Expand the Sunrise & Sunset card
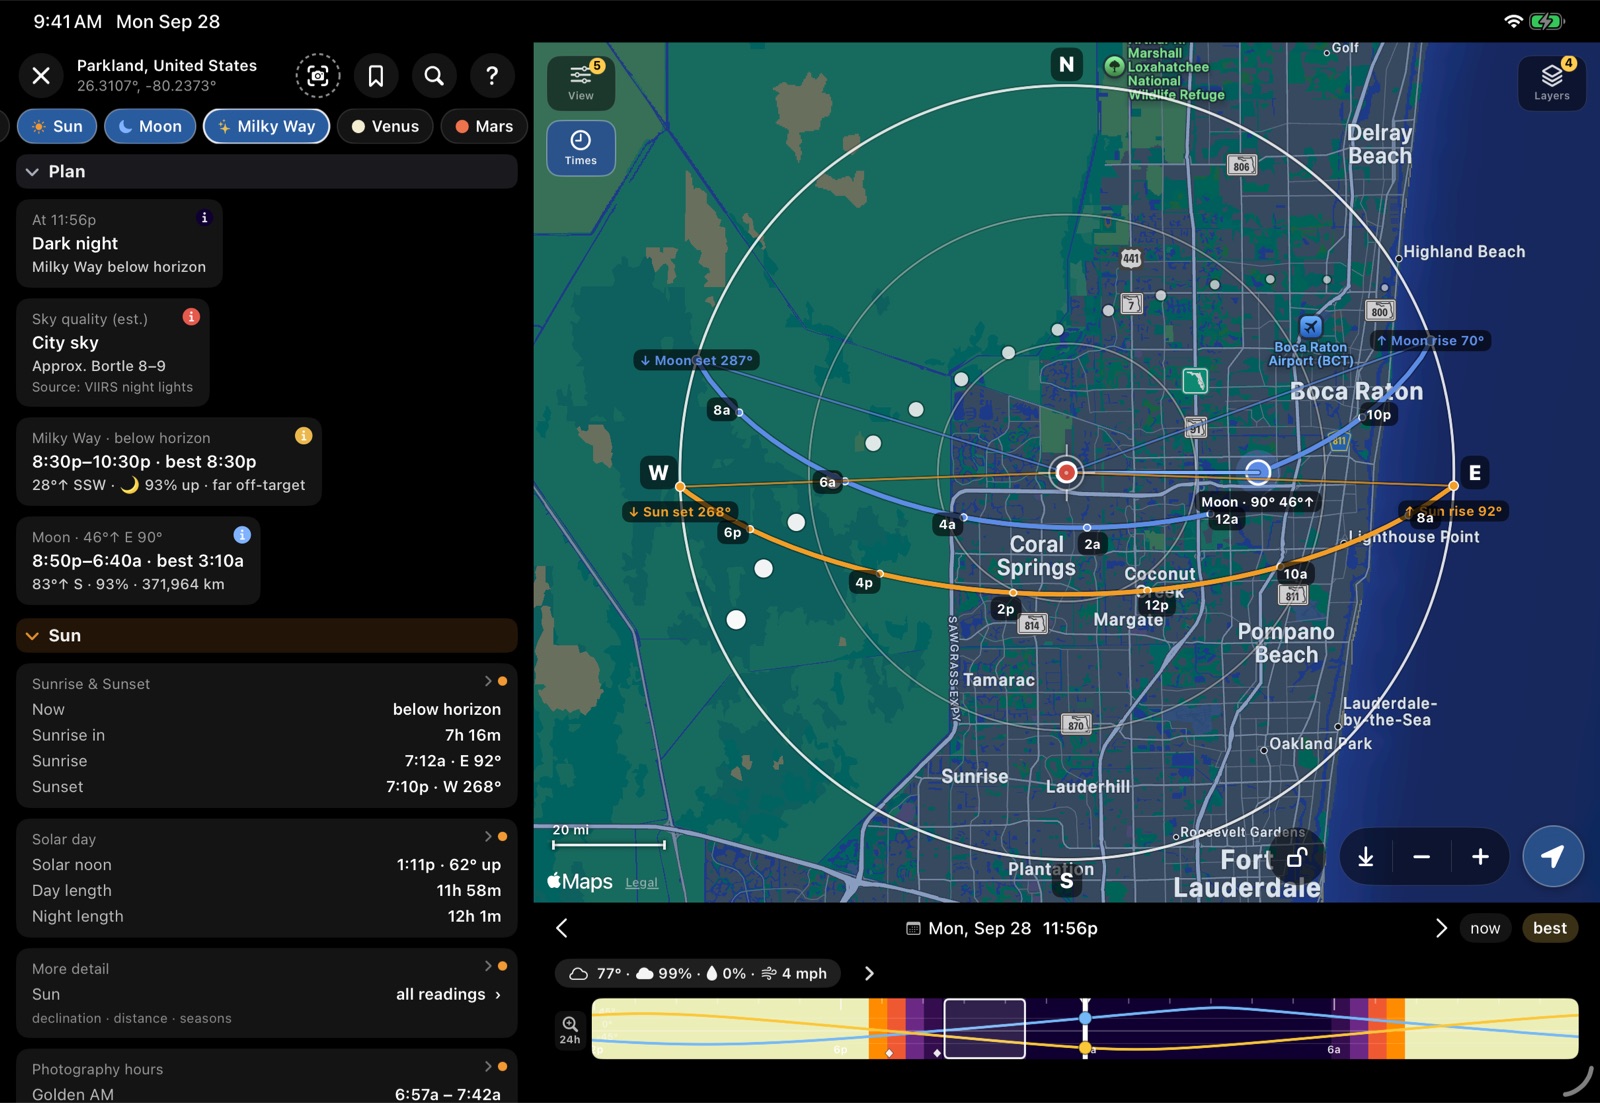1600x1103 pixels. coord(488,682)
